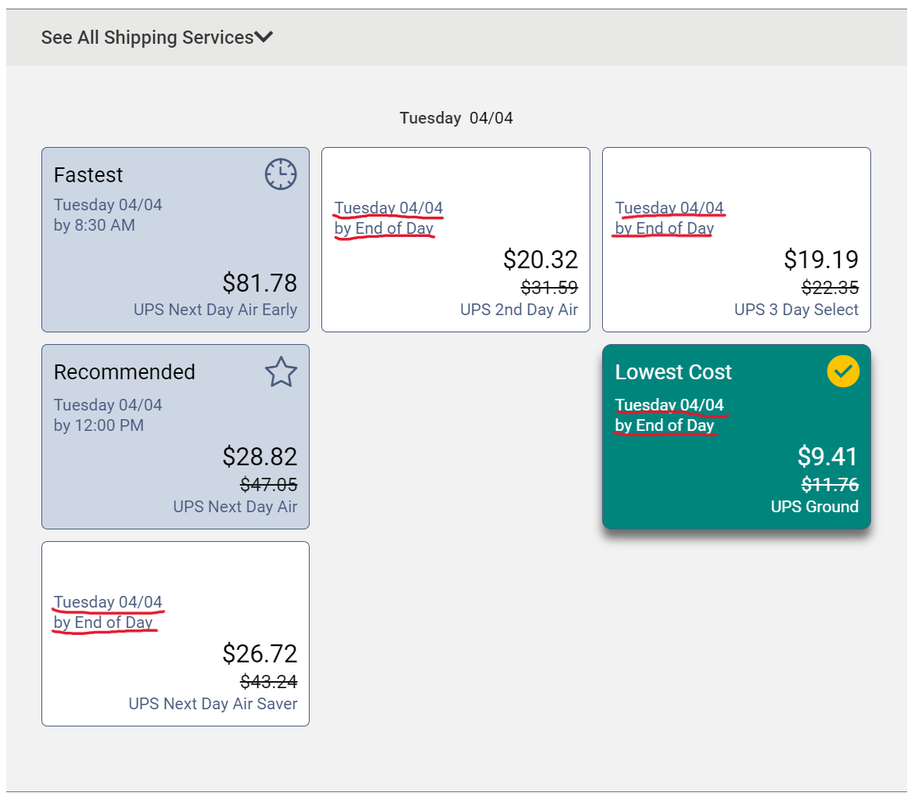Screen dimensions: 918x800
Task: Select the $26.72 shipping price
Action: (260, 654)
